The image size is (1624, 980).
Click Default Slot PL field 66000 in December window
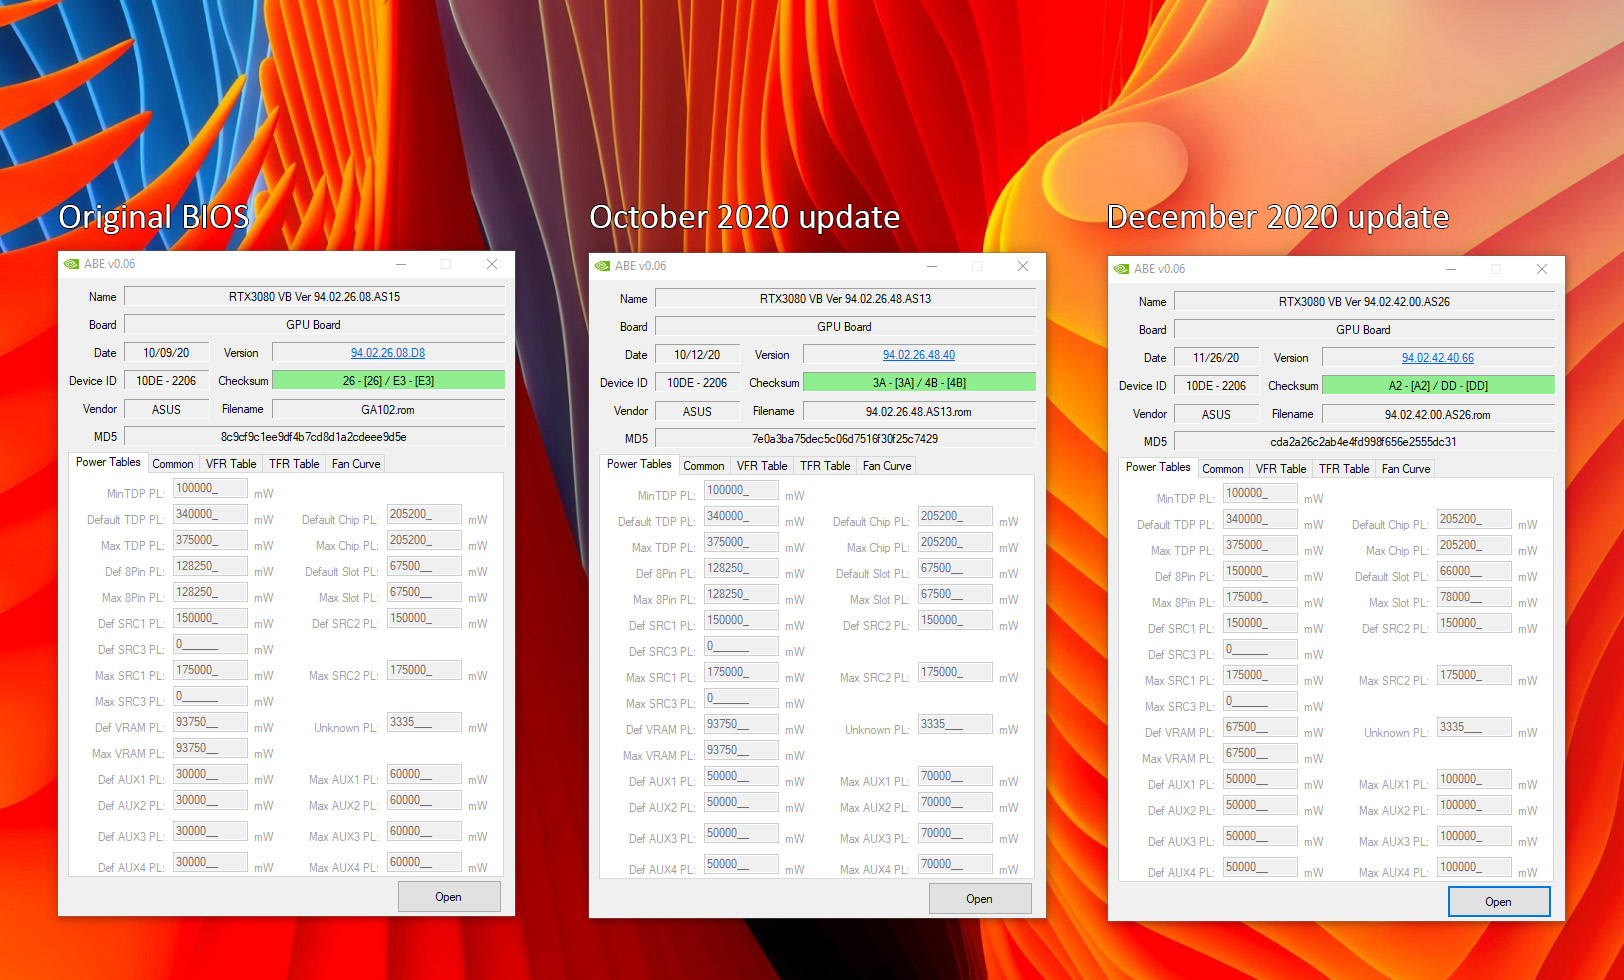(1474, 571)
